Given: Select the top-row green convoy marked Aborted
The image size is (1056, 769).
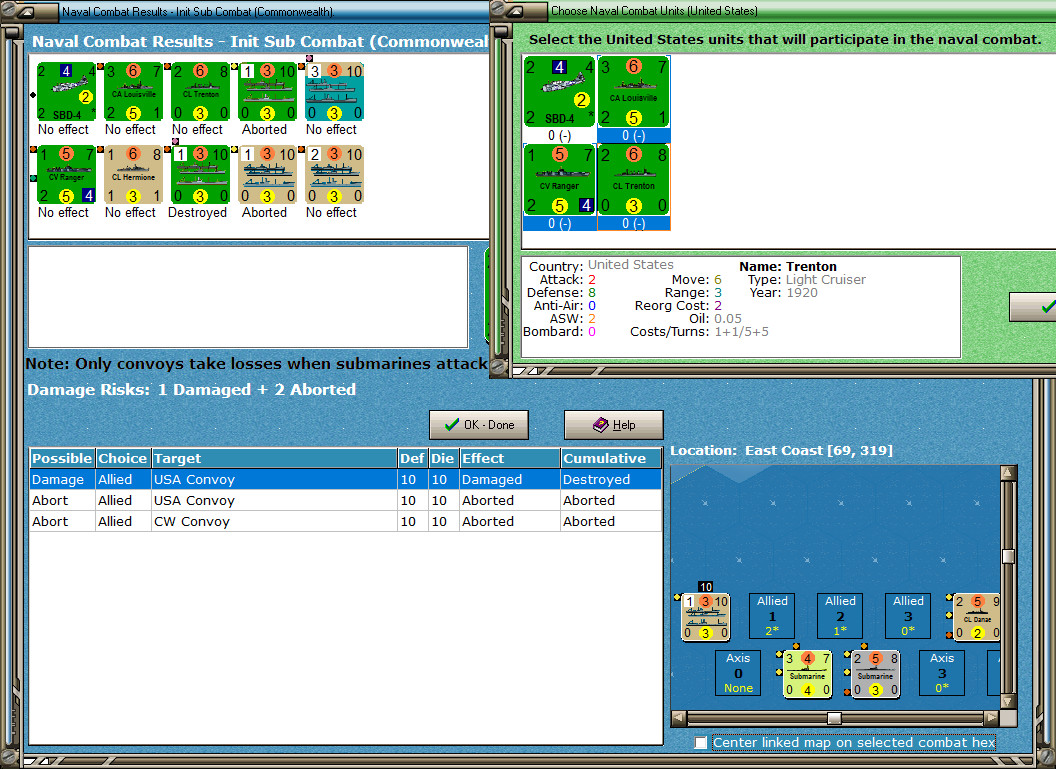Looking at the screenshot, I should [267, 92].
